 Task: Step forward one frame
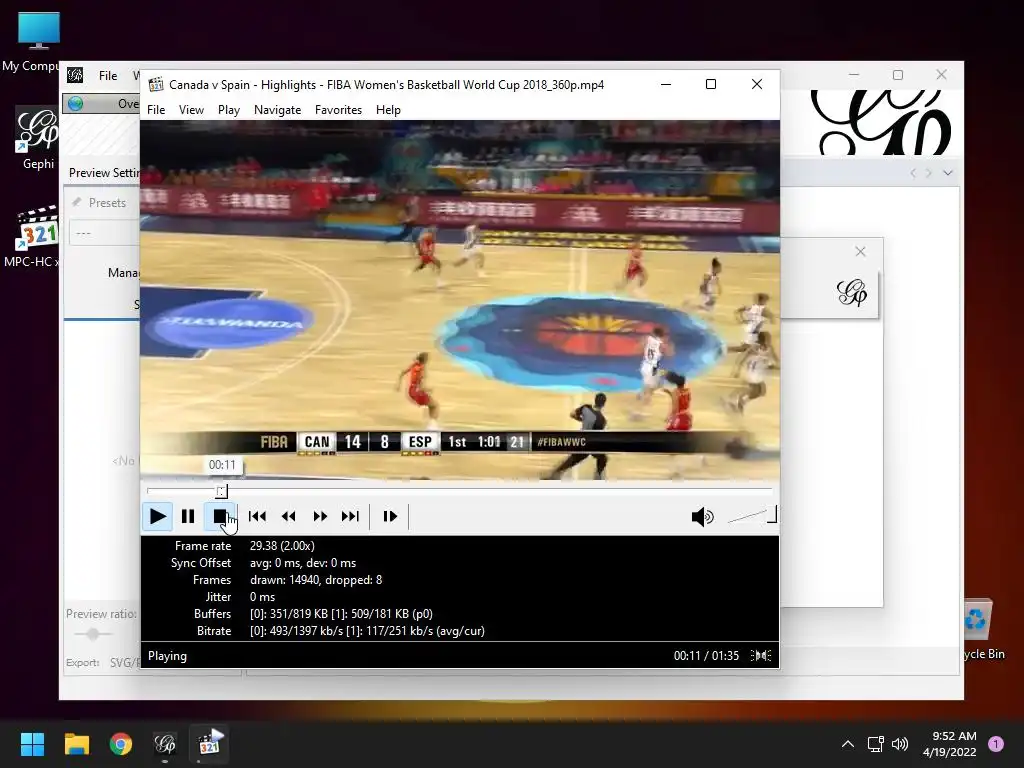click(x=390, y=517)
